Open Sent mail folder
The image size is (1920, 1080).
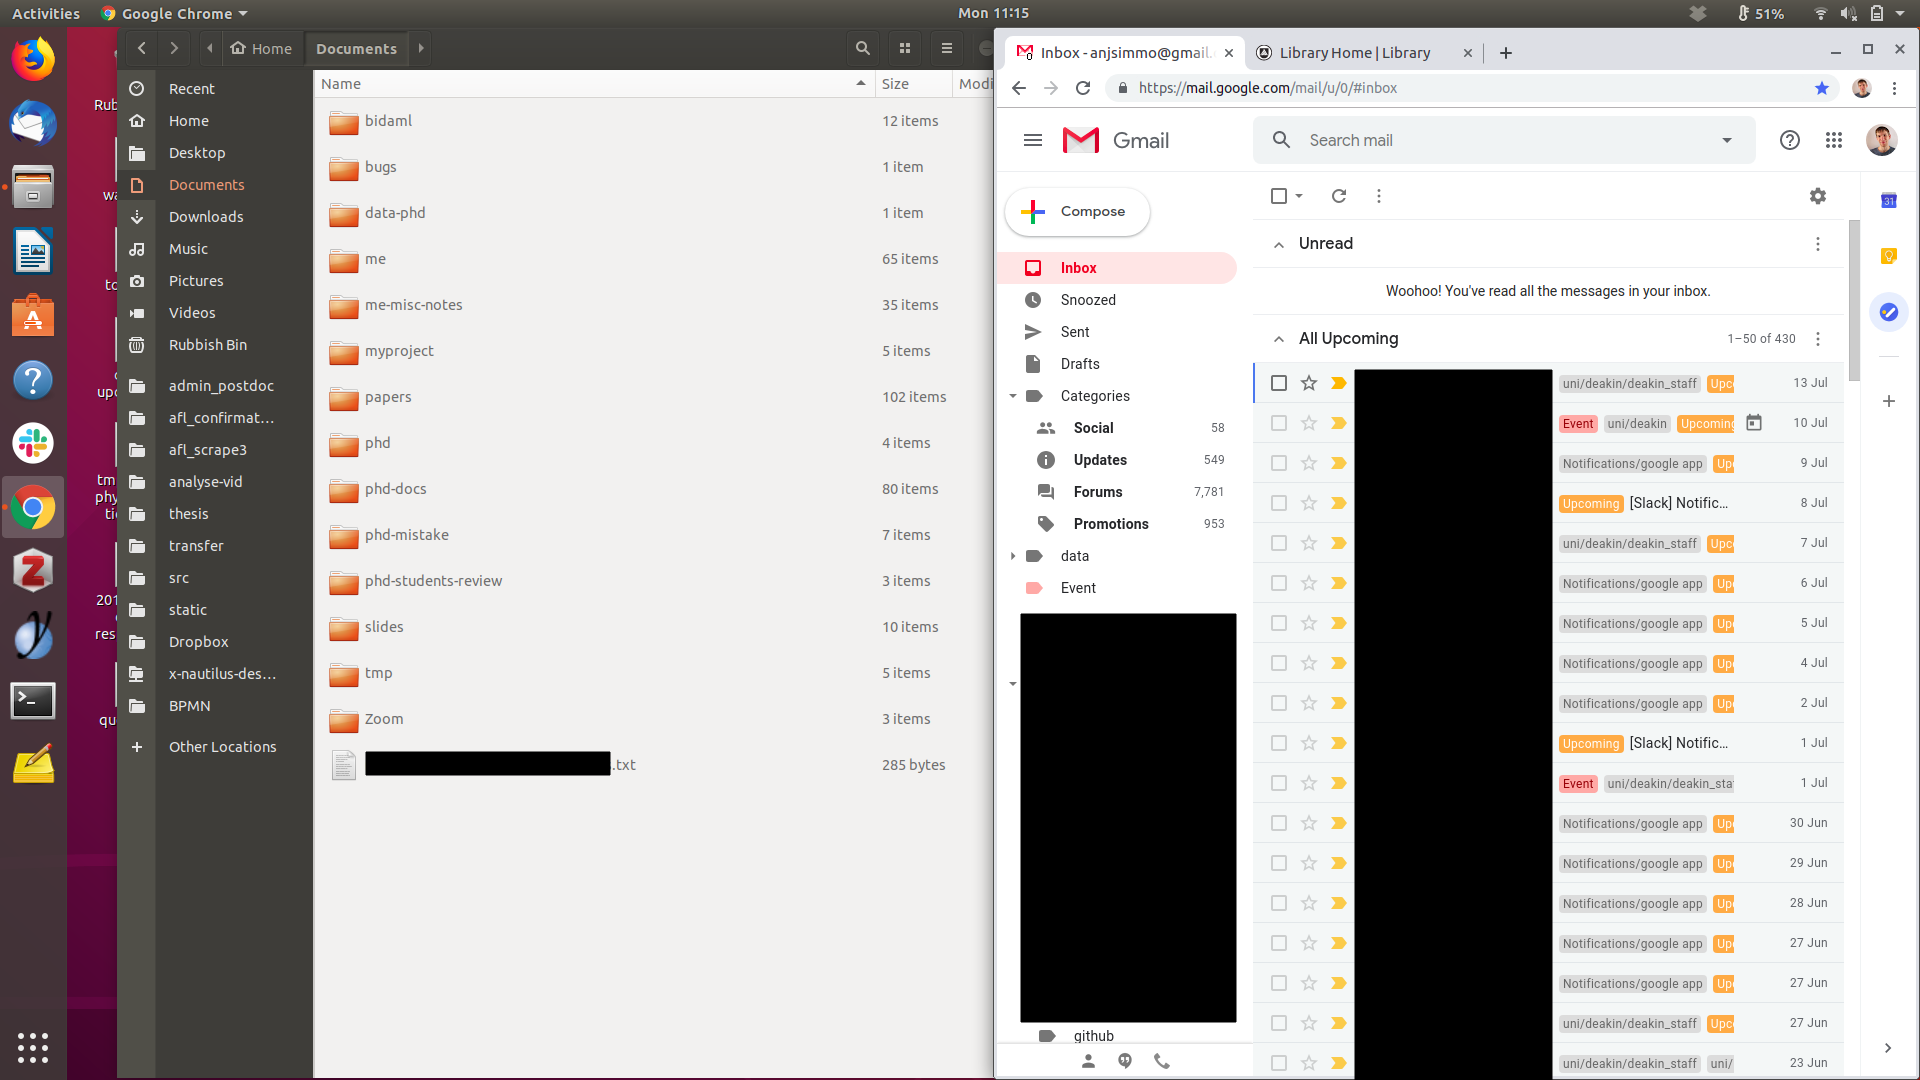(x=1075, y=332)
